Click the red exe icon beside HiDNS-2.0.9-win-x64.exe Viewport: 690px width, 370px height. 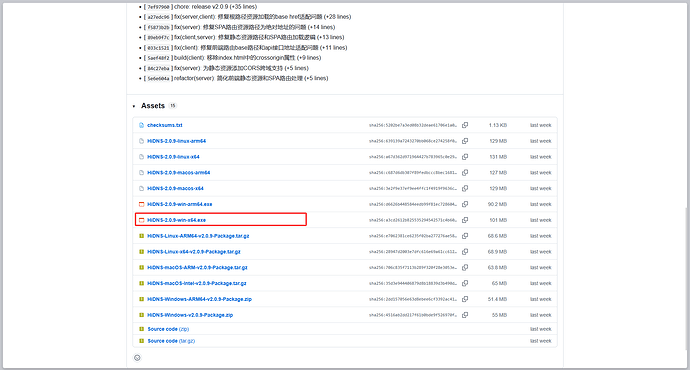click(141, 220)
